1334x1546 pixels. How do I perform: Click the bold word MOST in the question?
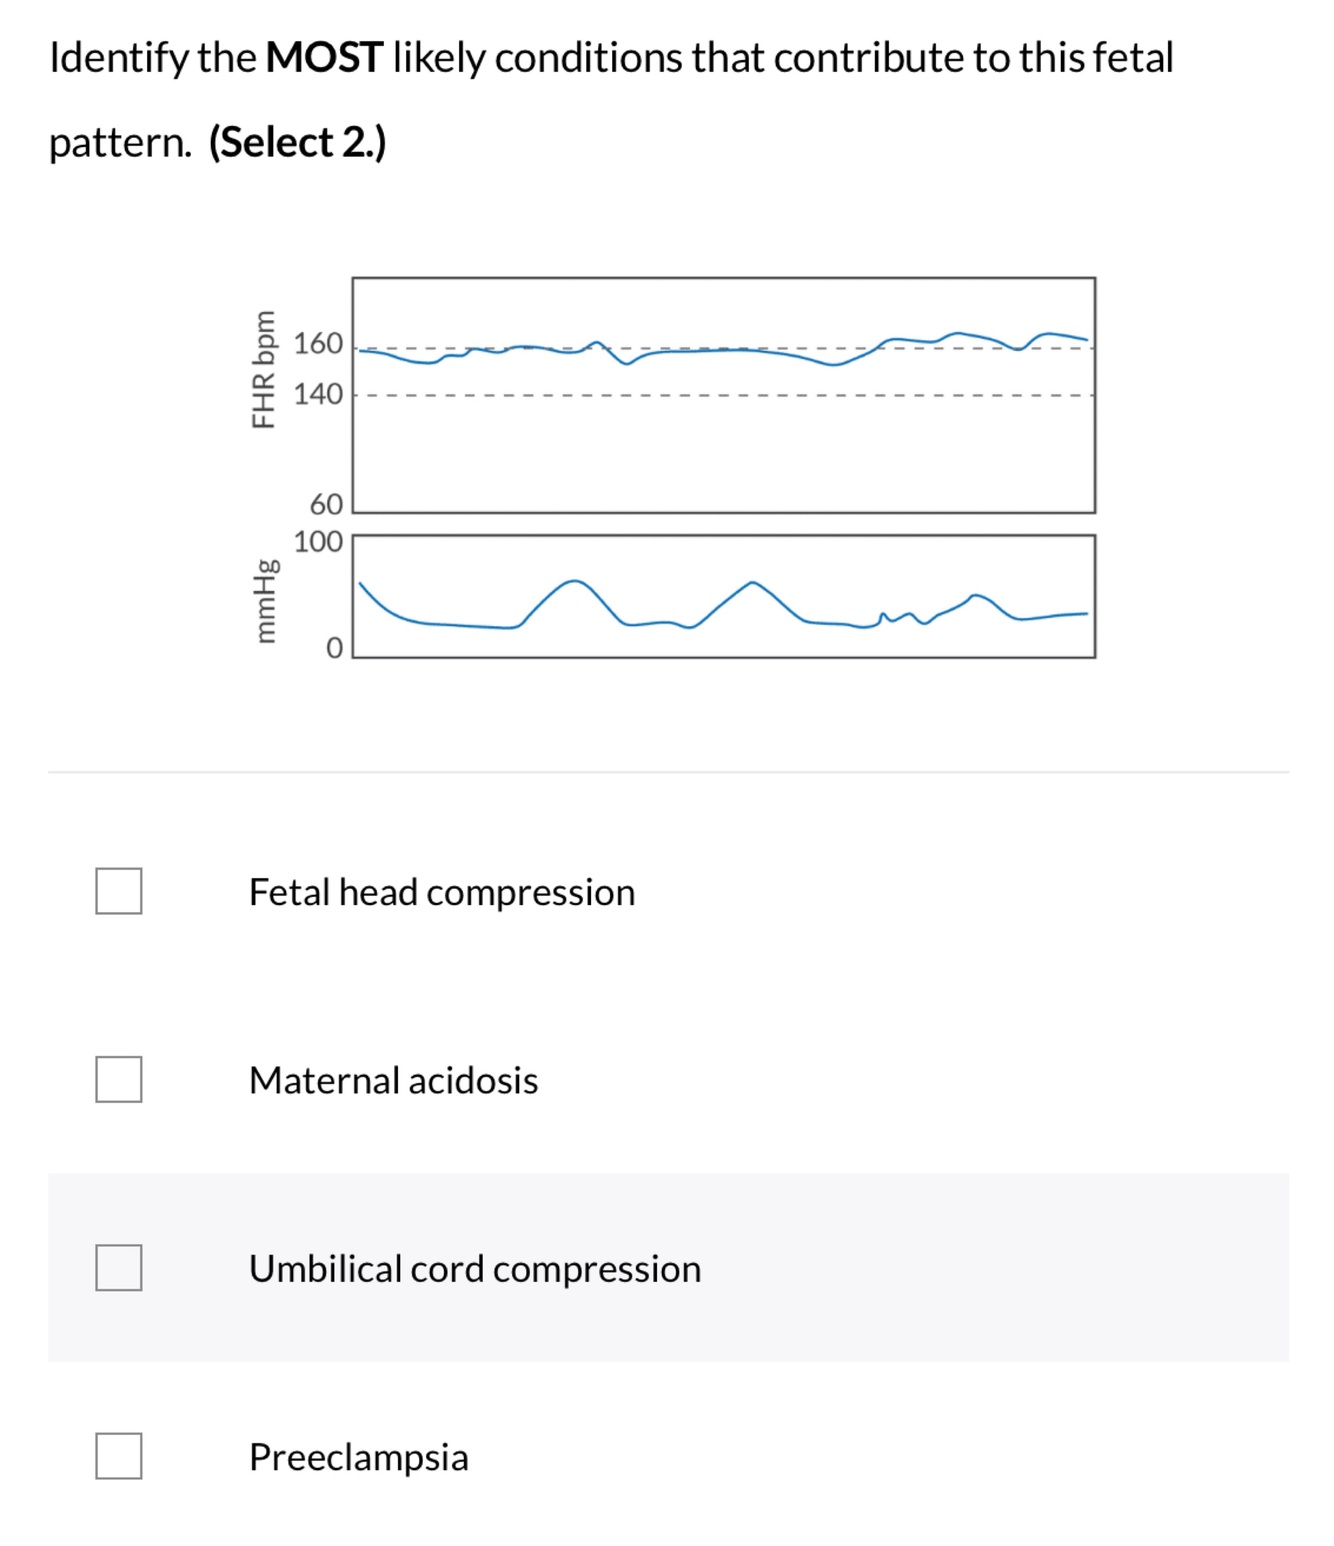(324, 58)
